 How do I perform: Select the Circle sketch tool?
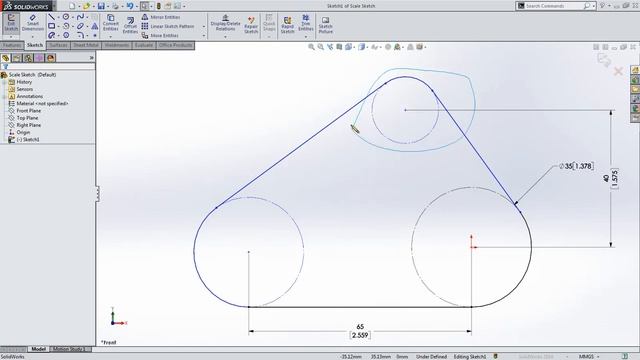(x=66, y=17)
